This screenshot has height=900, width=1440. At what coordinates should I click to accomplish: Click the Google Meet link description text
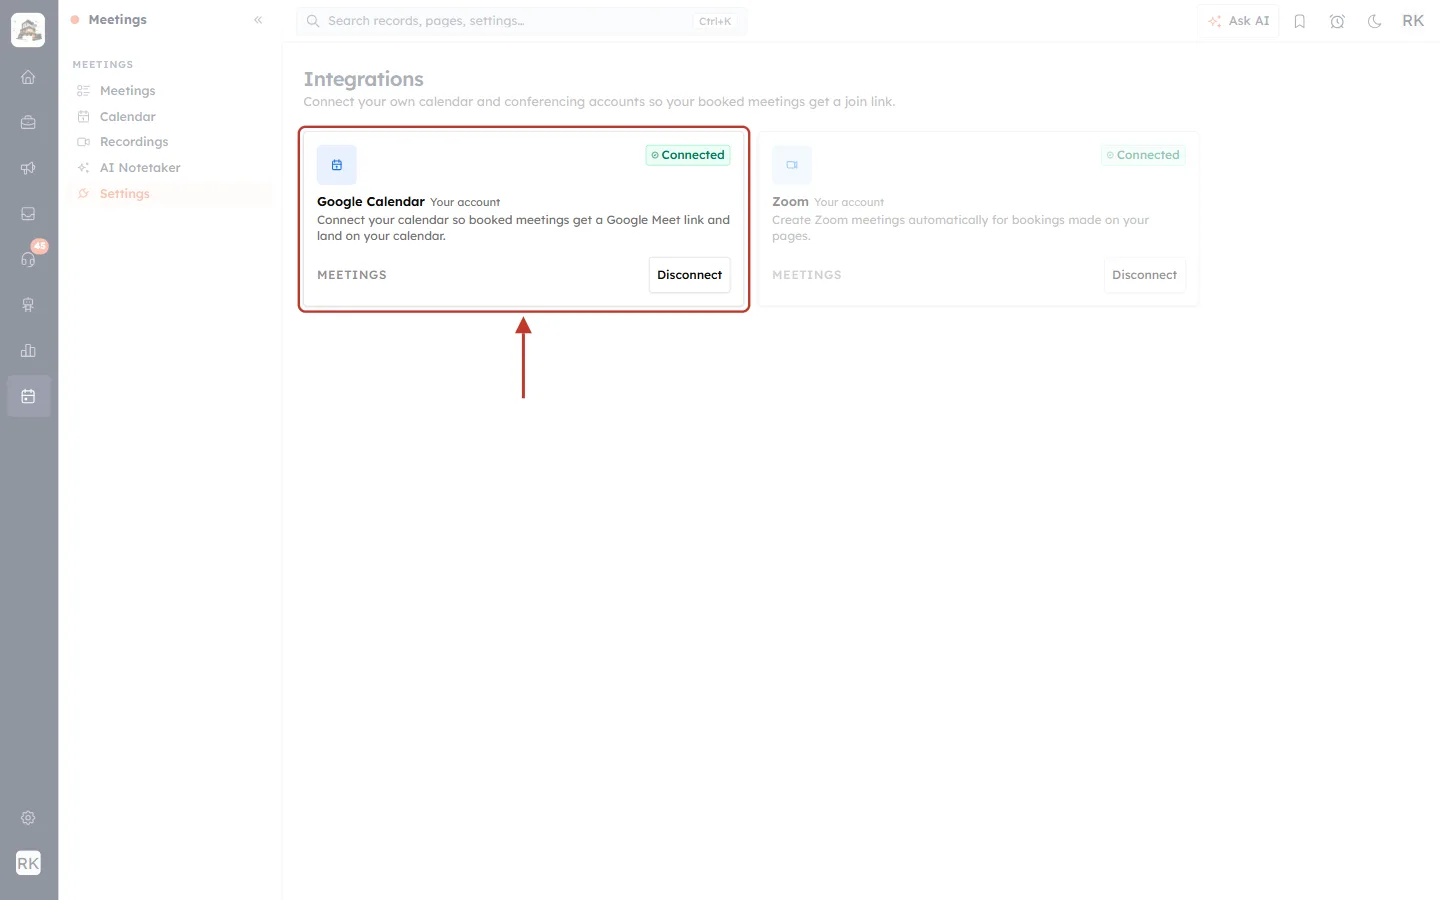pyautogui.click(x=523, y=228)
